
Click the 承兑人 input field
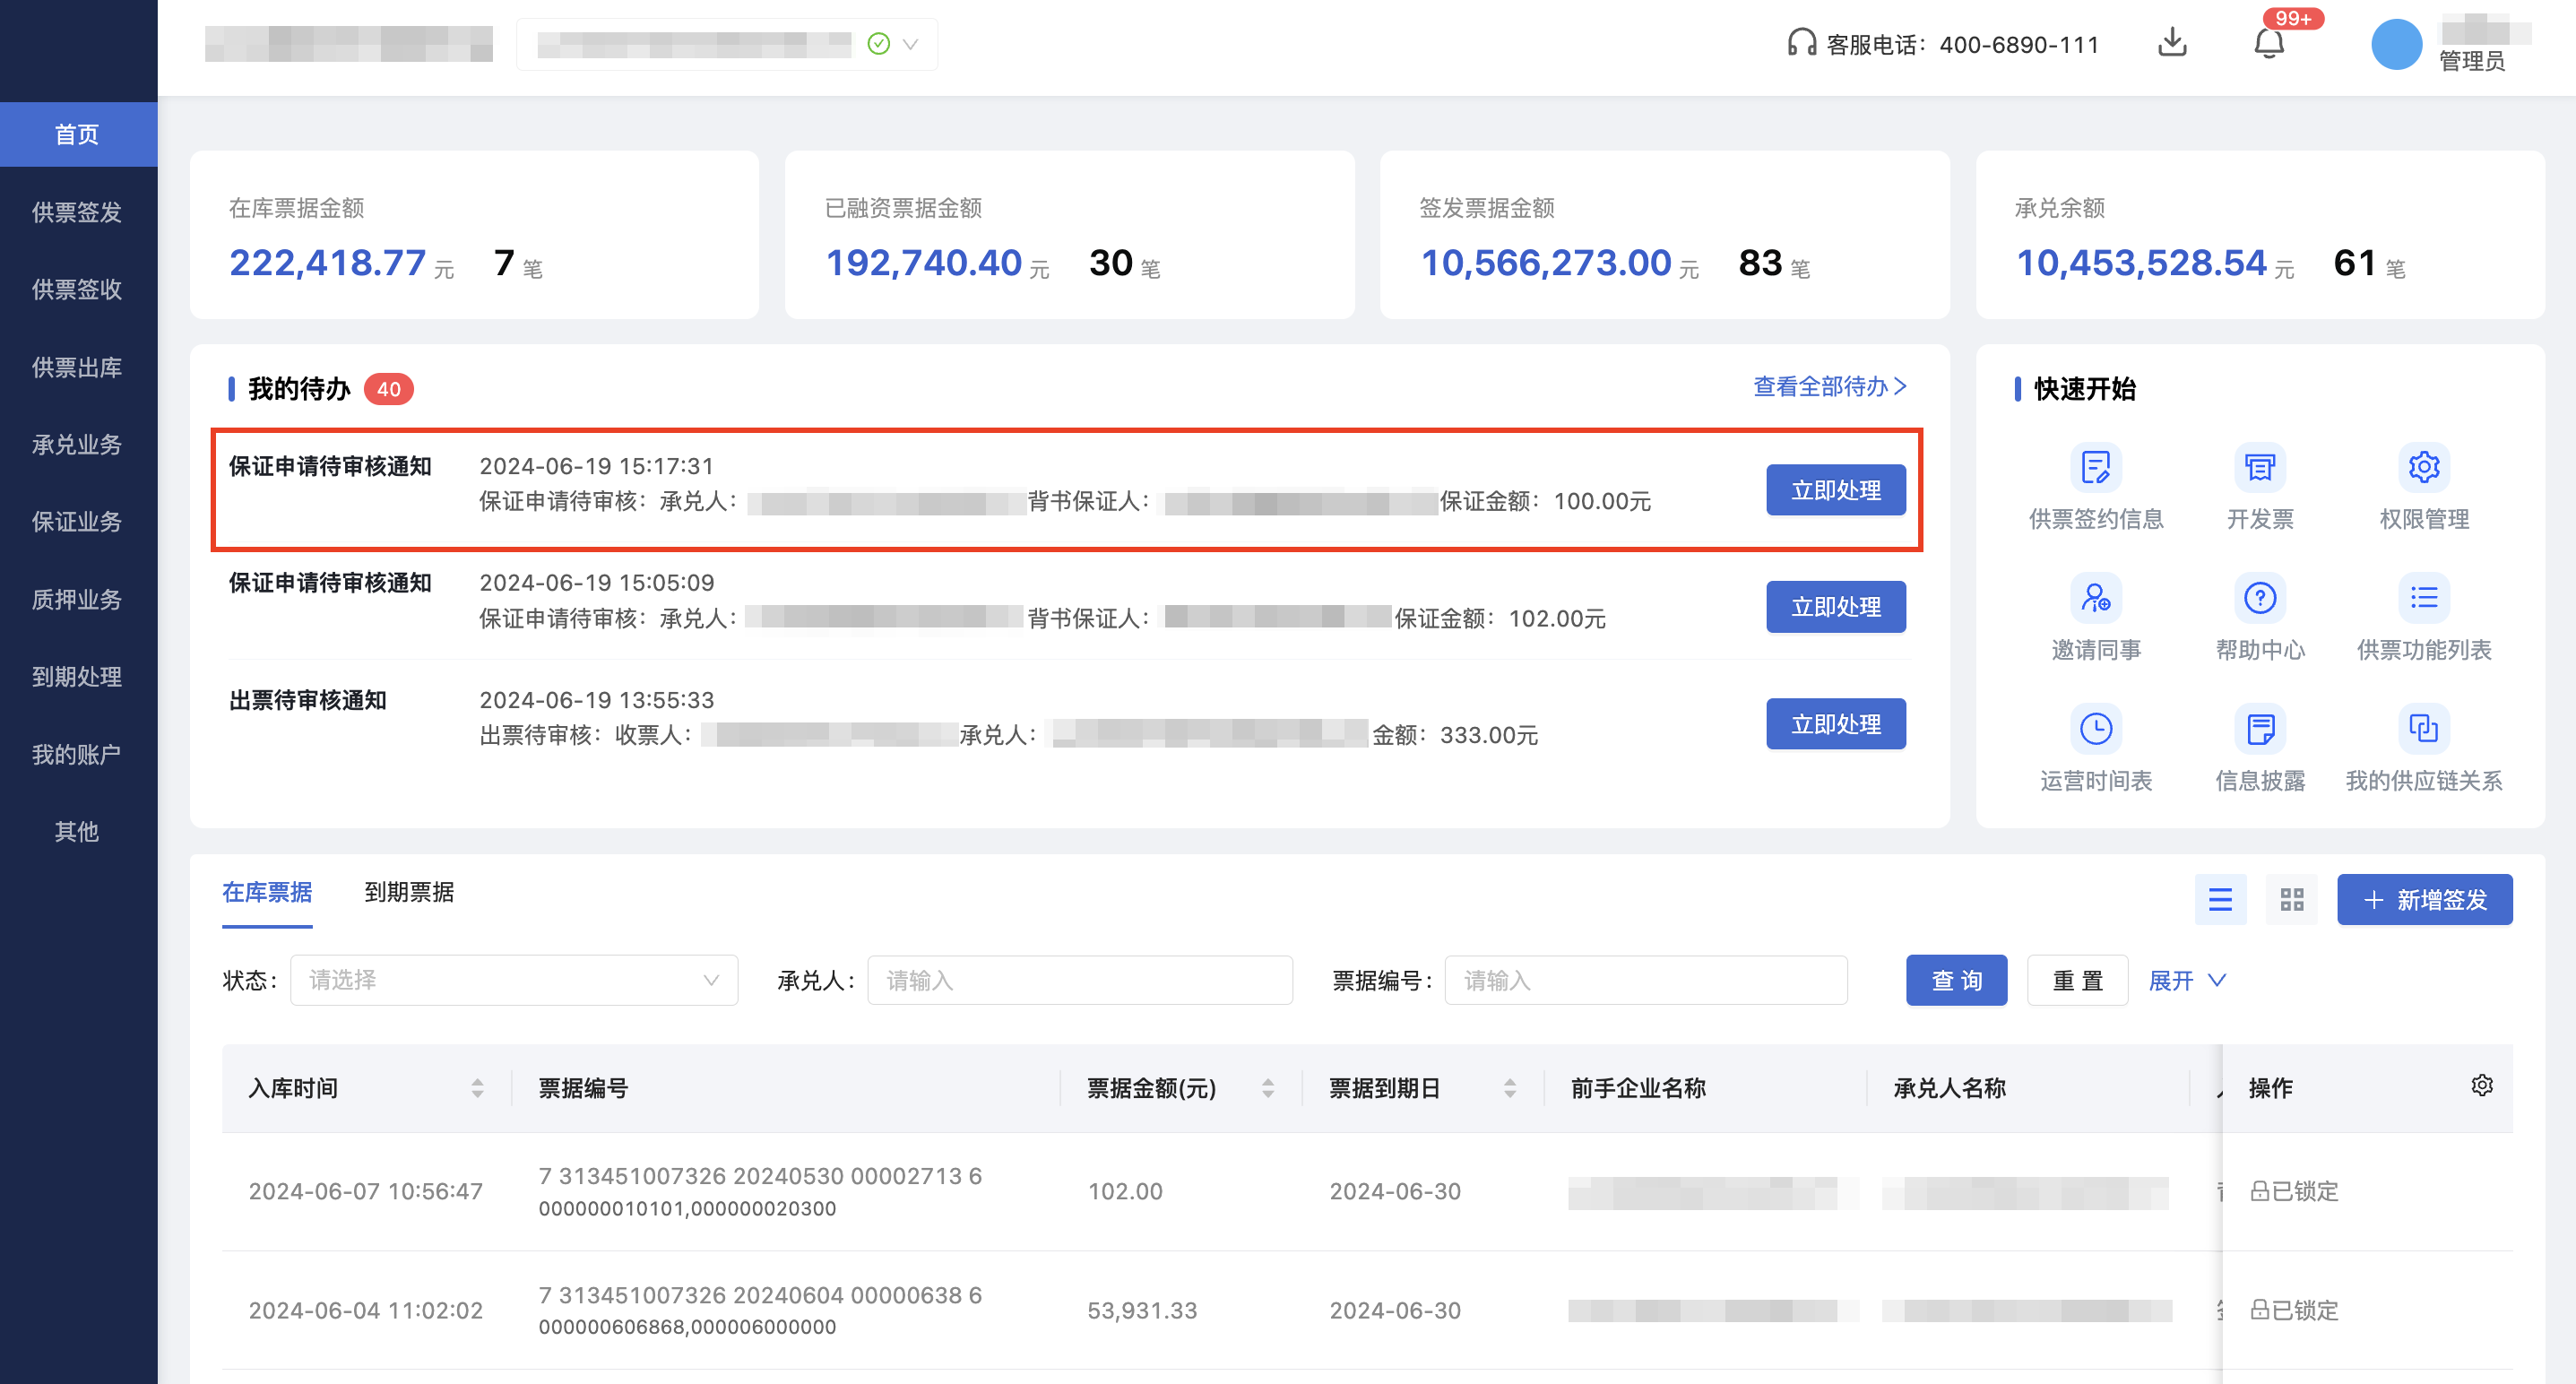(1079, 980)
